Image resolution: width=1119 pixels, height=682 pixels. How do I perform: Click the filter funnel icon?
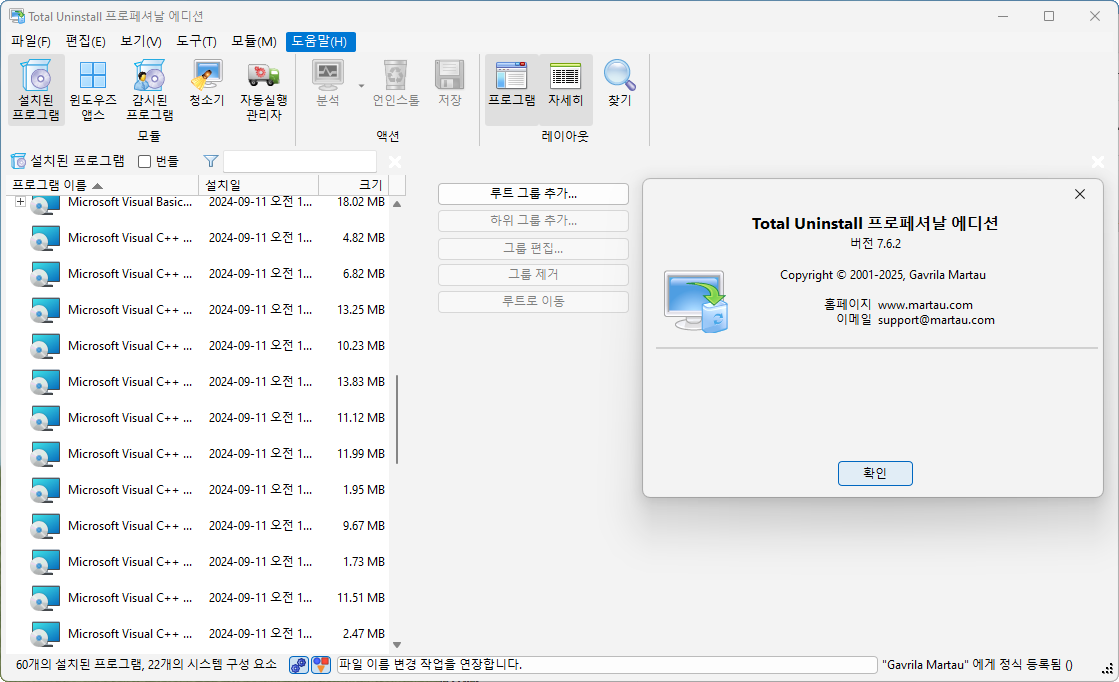tap(211, 161)
